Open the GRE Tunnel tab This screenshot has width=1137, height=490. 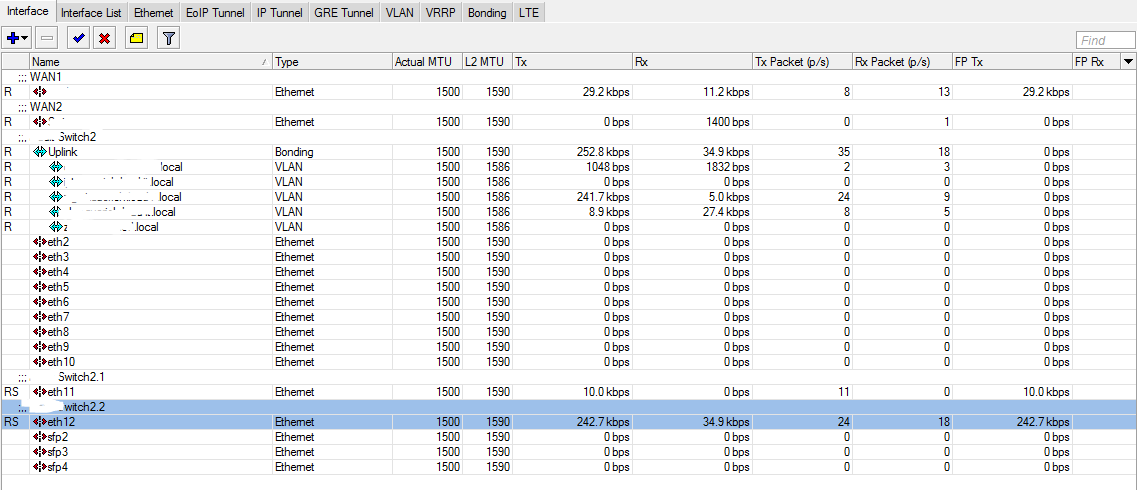click(344, 12)
